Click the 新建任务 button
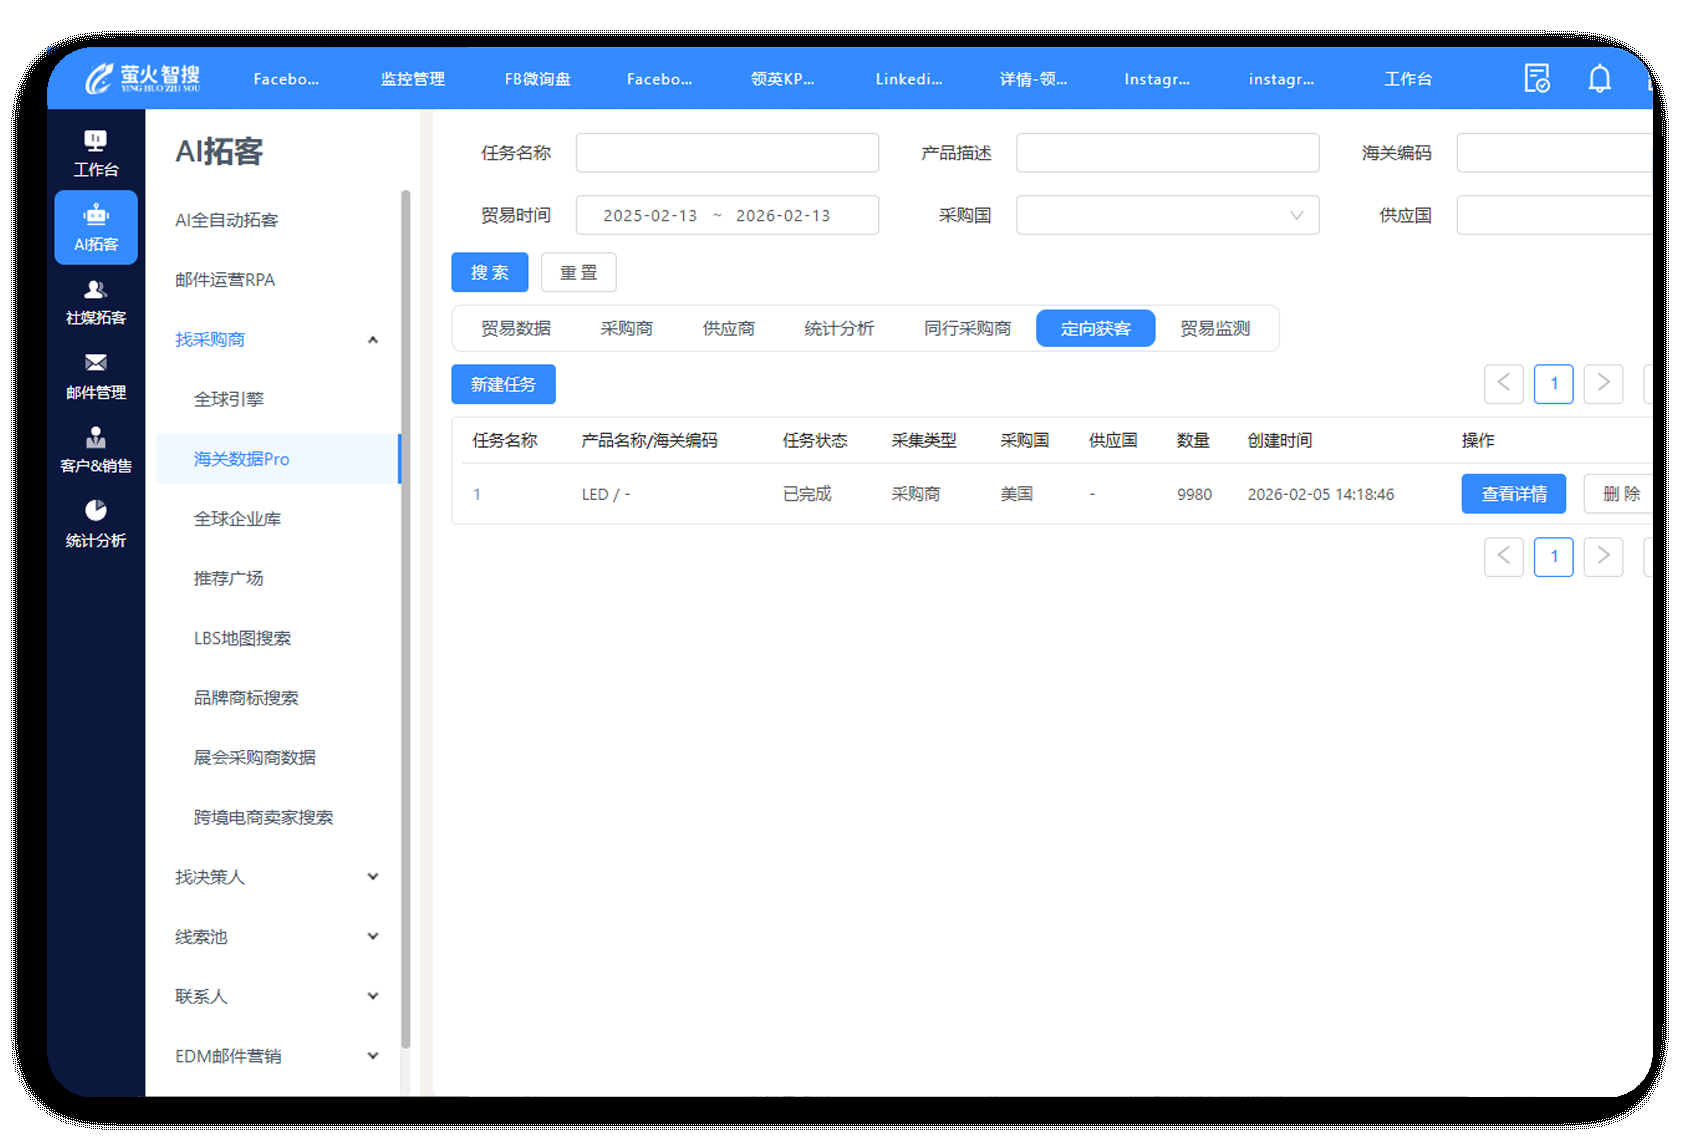The width and height of the screenshot is (1700, 1140). click(x=503, y=384)
